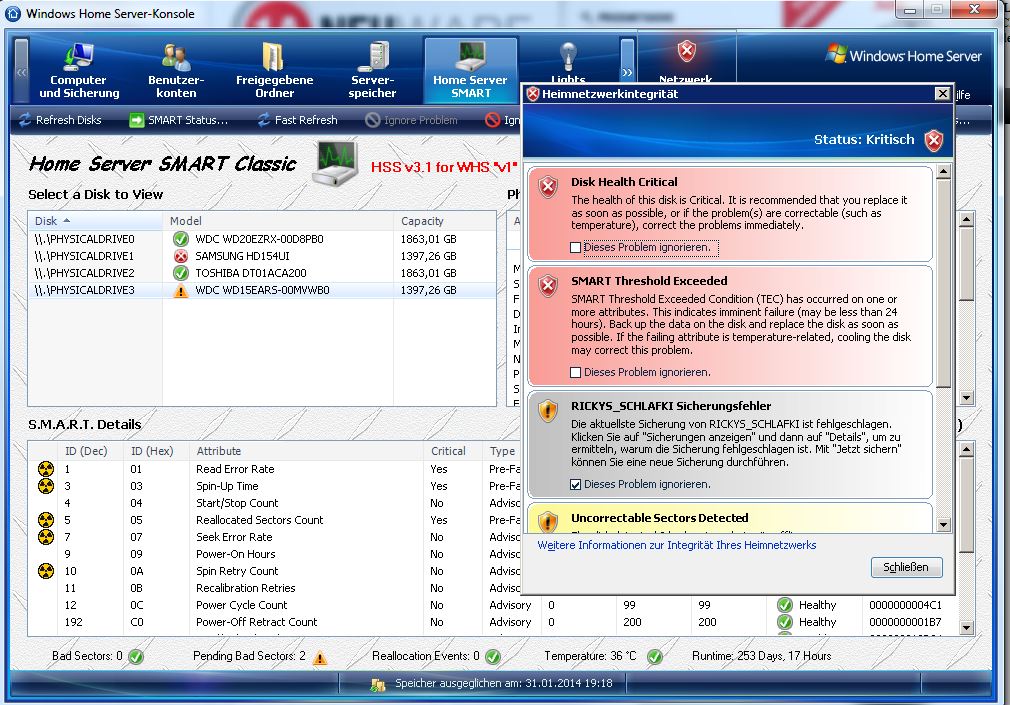Click Temperature green check icon

coord(654,657)
